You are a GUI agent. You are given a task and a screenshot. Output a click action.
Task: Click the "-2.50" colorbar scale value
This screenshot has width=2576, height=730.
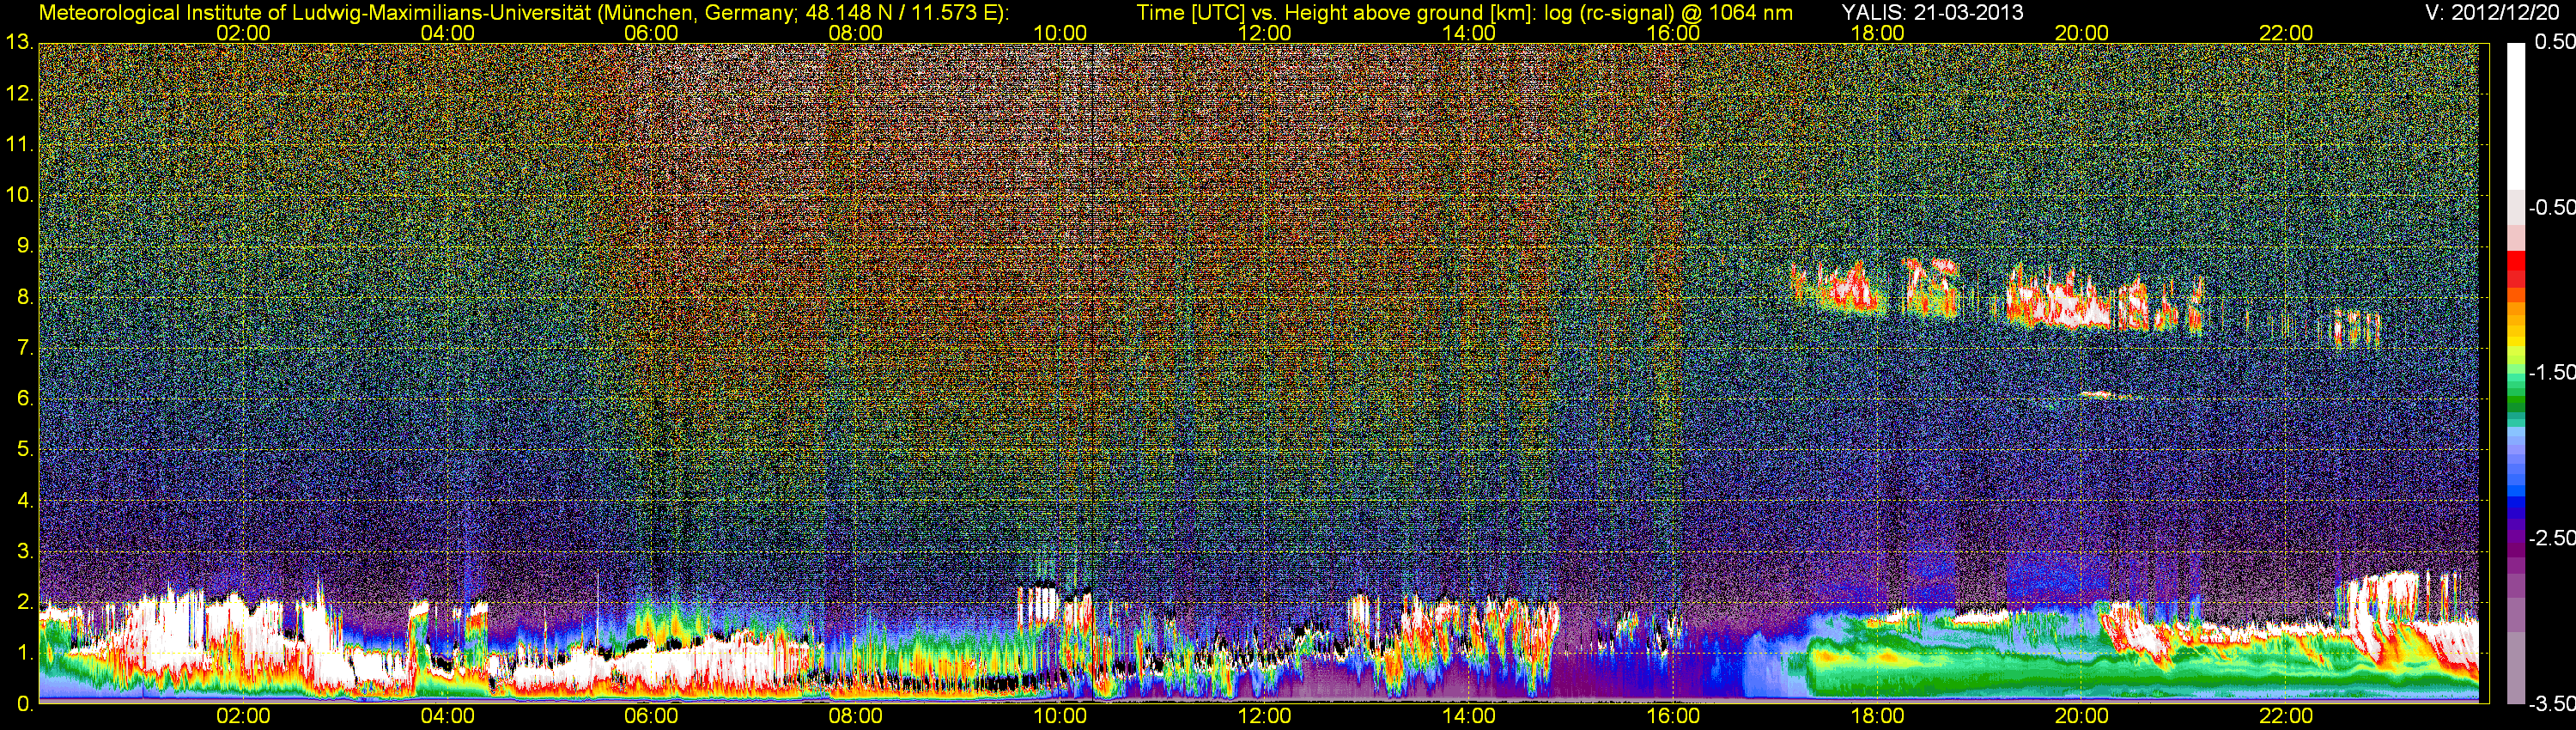2551,538
